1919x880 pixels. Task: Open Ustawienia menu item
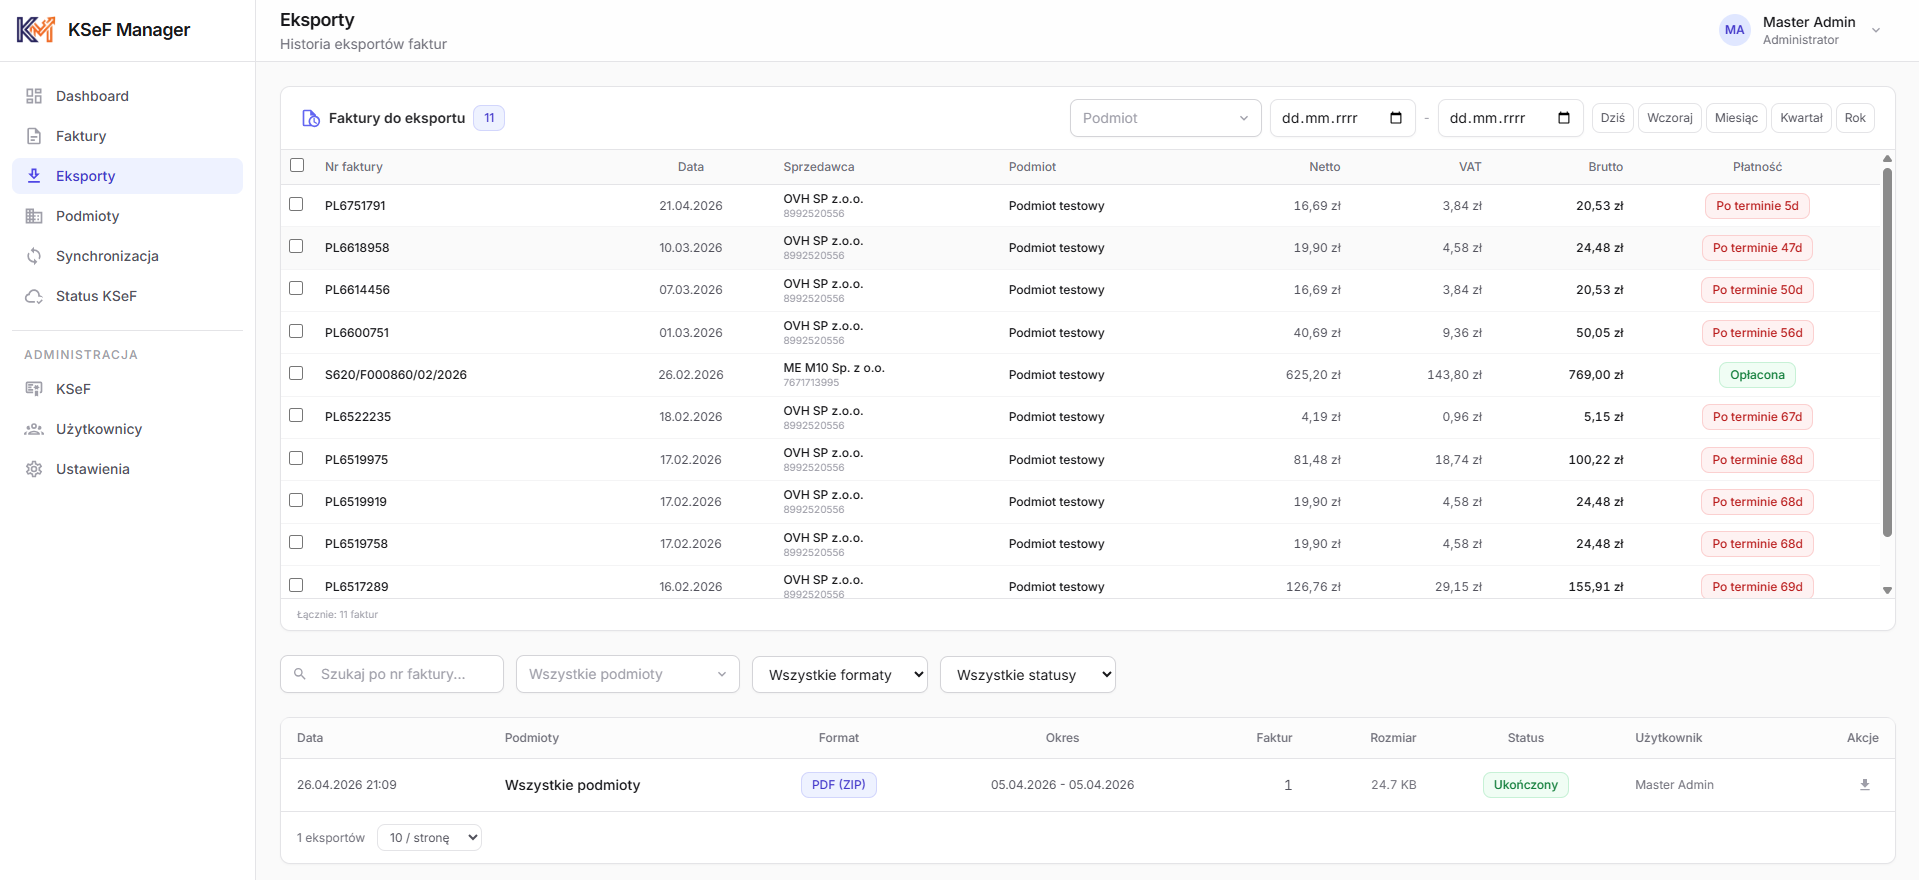pos(127,469)
